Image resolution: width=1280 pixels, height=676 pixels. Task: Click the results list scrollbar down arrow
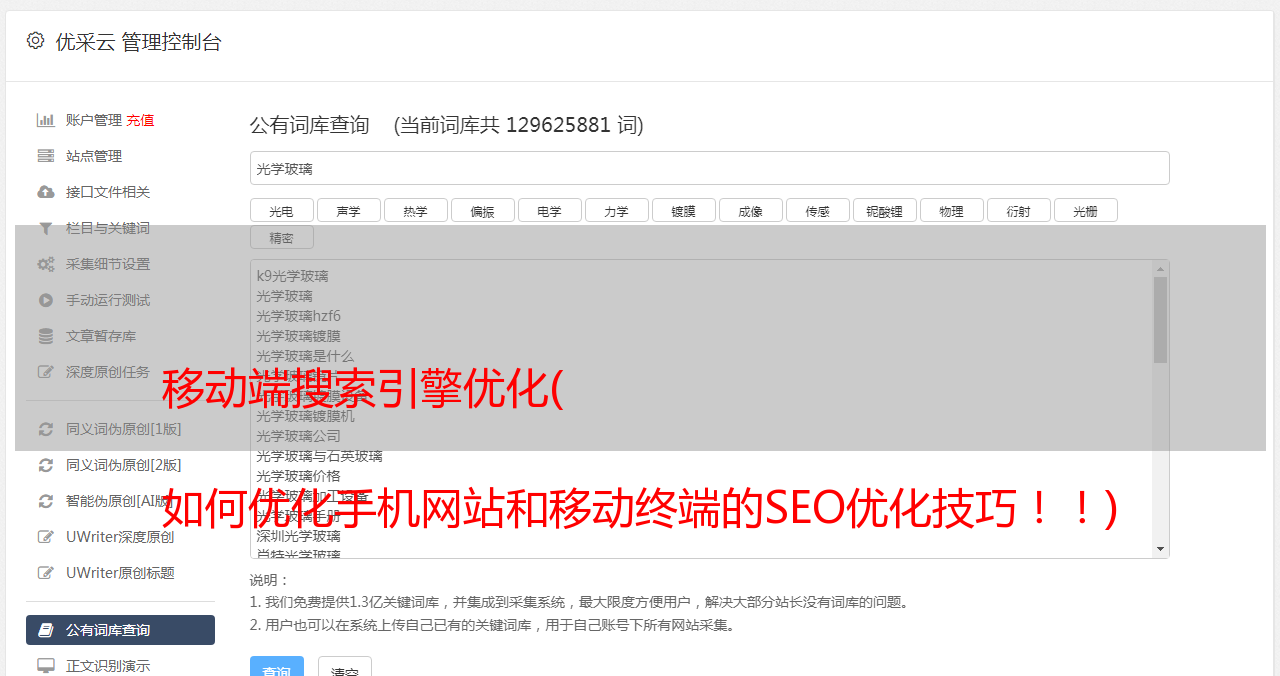1160,549
